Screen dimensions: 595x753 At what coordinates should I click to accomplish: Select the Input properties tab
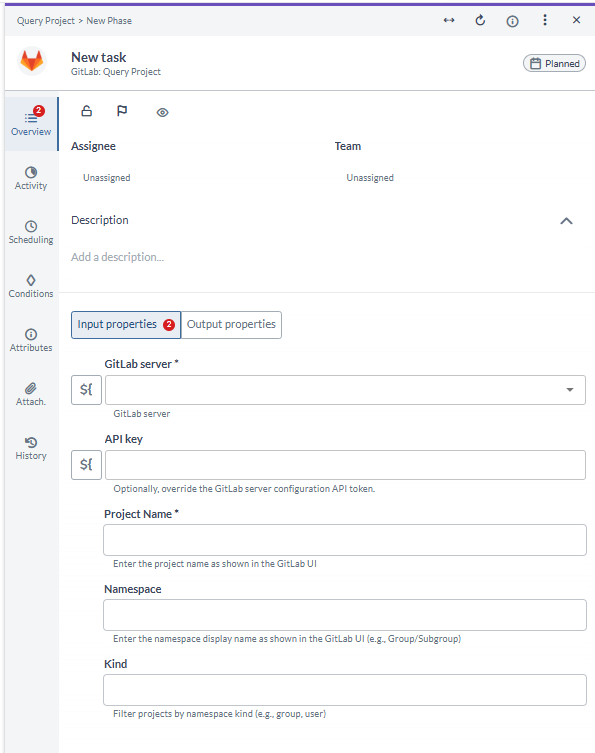pos(126,325)
